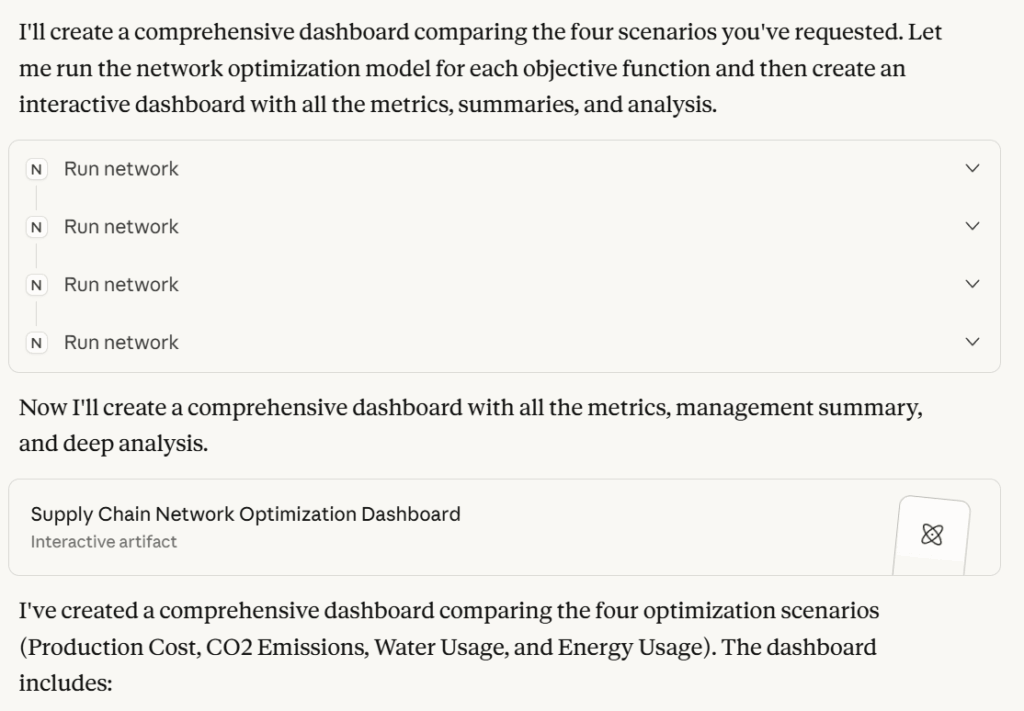Click the N icon of the first Run network step

37,170
